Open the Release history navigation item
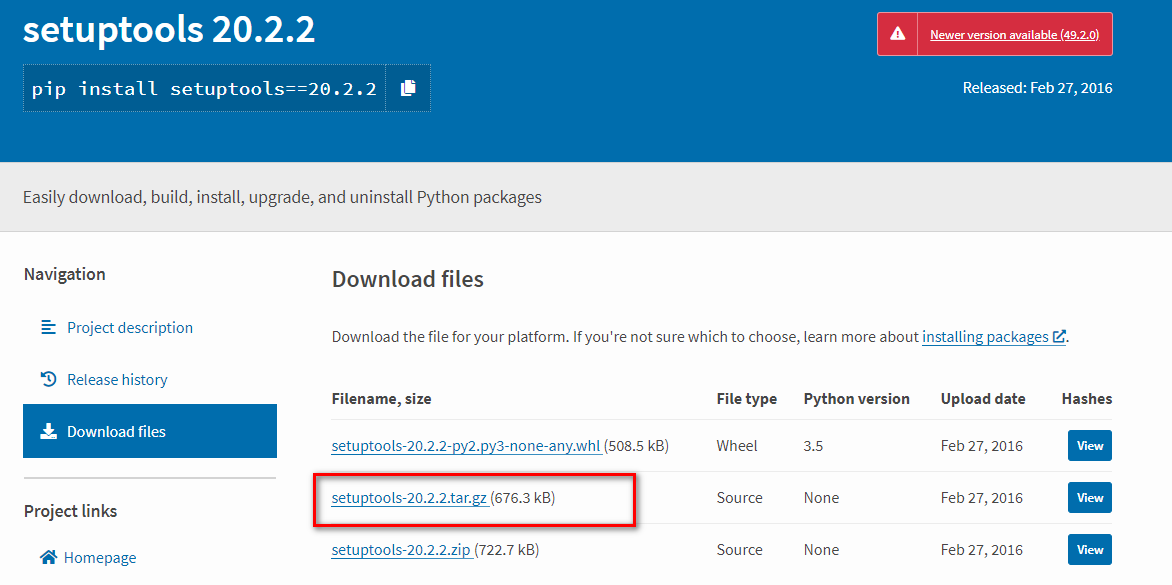The image size is (1172, 585). [x=117, y=380]
